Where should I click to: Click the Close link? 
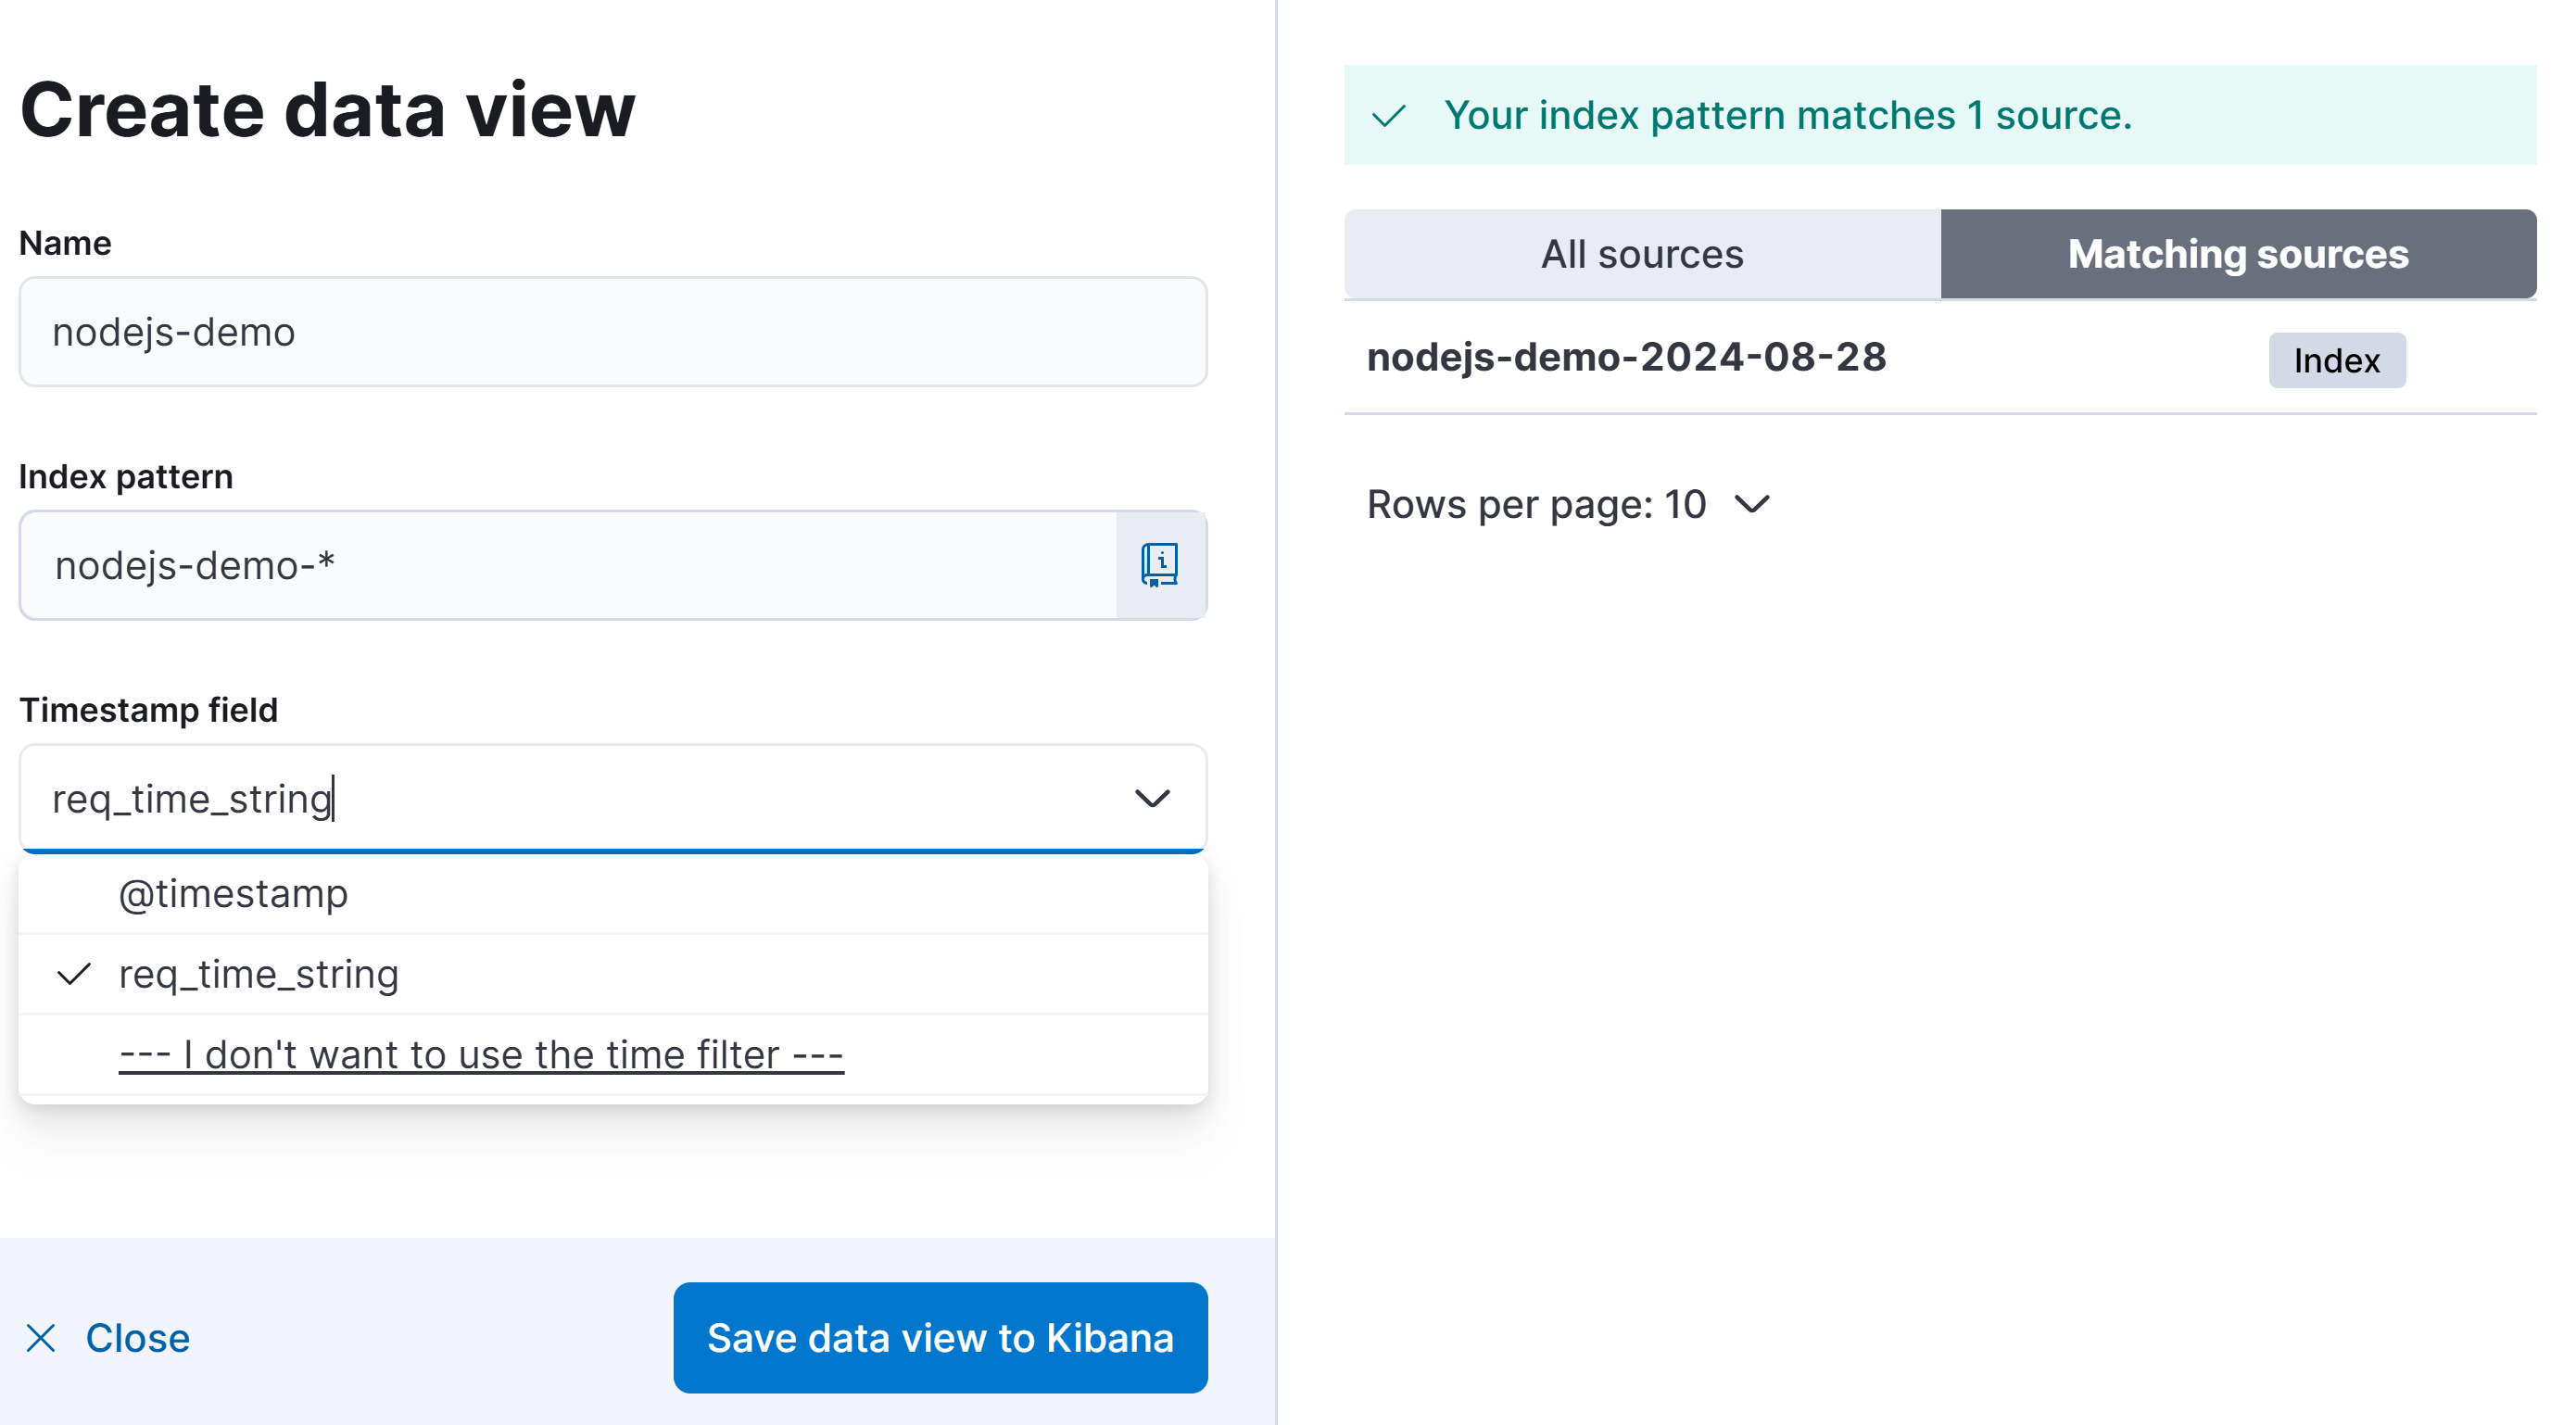click(x=138, y=1338)
